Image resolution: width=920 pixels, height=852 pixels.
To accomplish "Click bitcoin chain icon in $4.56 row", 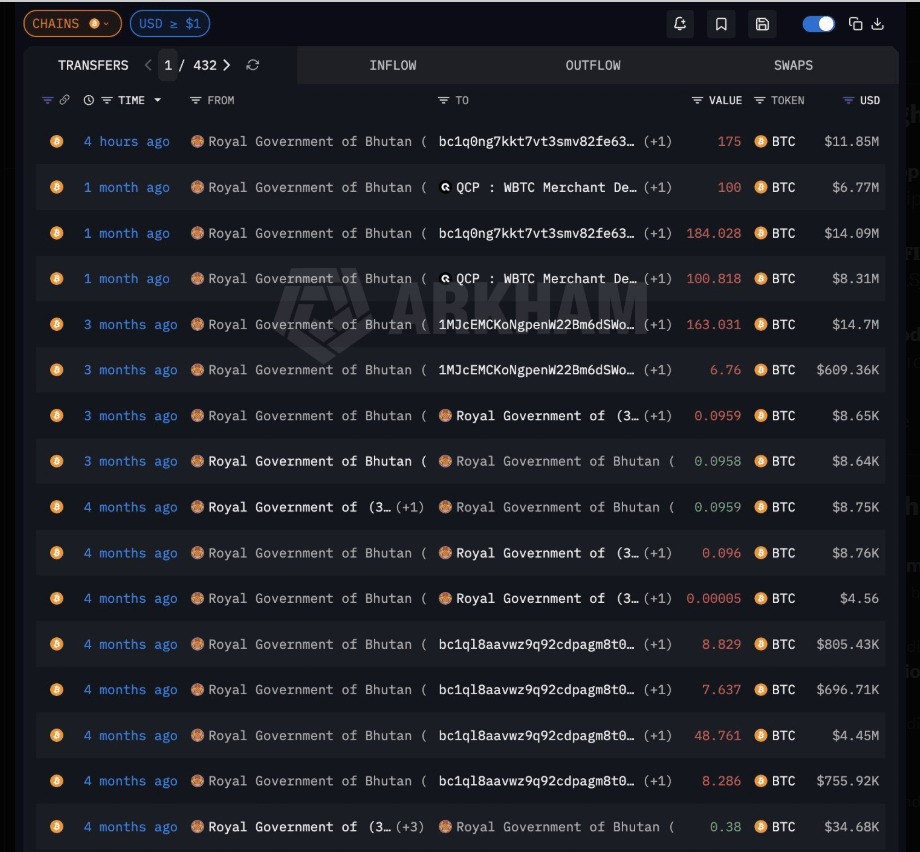I will (57, 599).
